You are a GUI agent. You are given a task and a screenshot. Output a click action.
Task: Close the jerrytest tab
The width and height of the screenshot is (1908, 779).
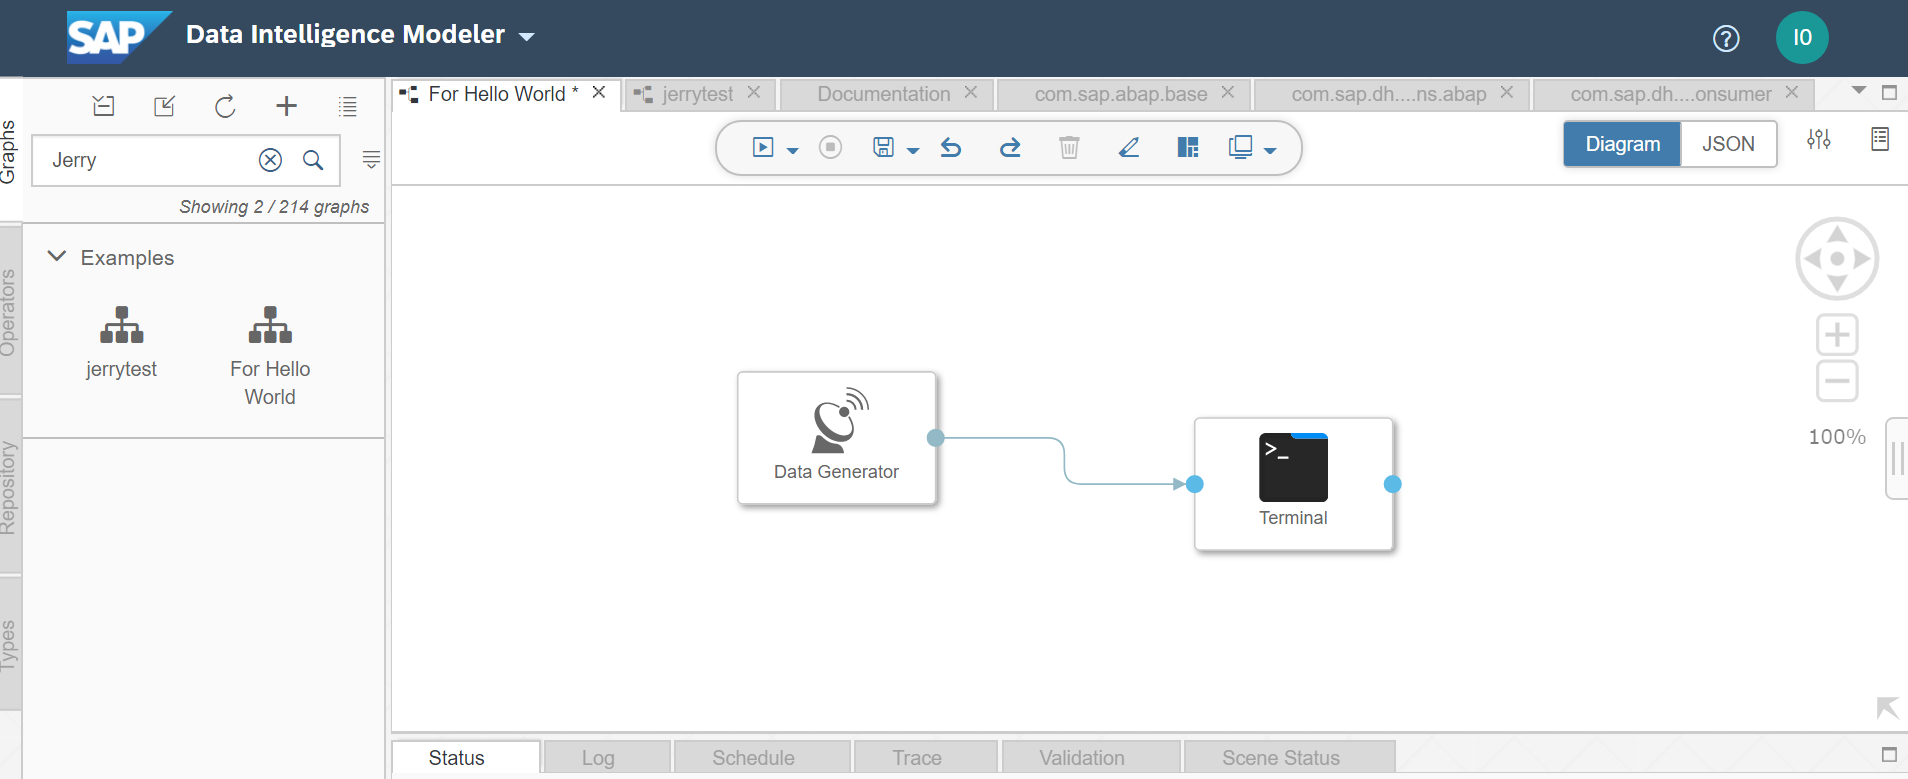pos(754,92)
